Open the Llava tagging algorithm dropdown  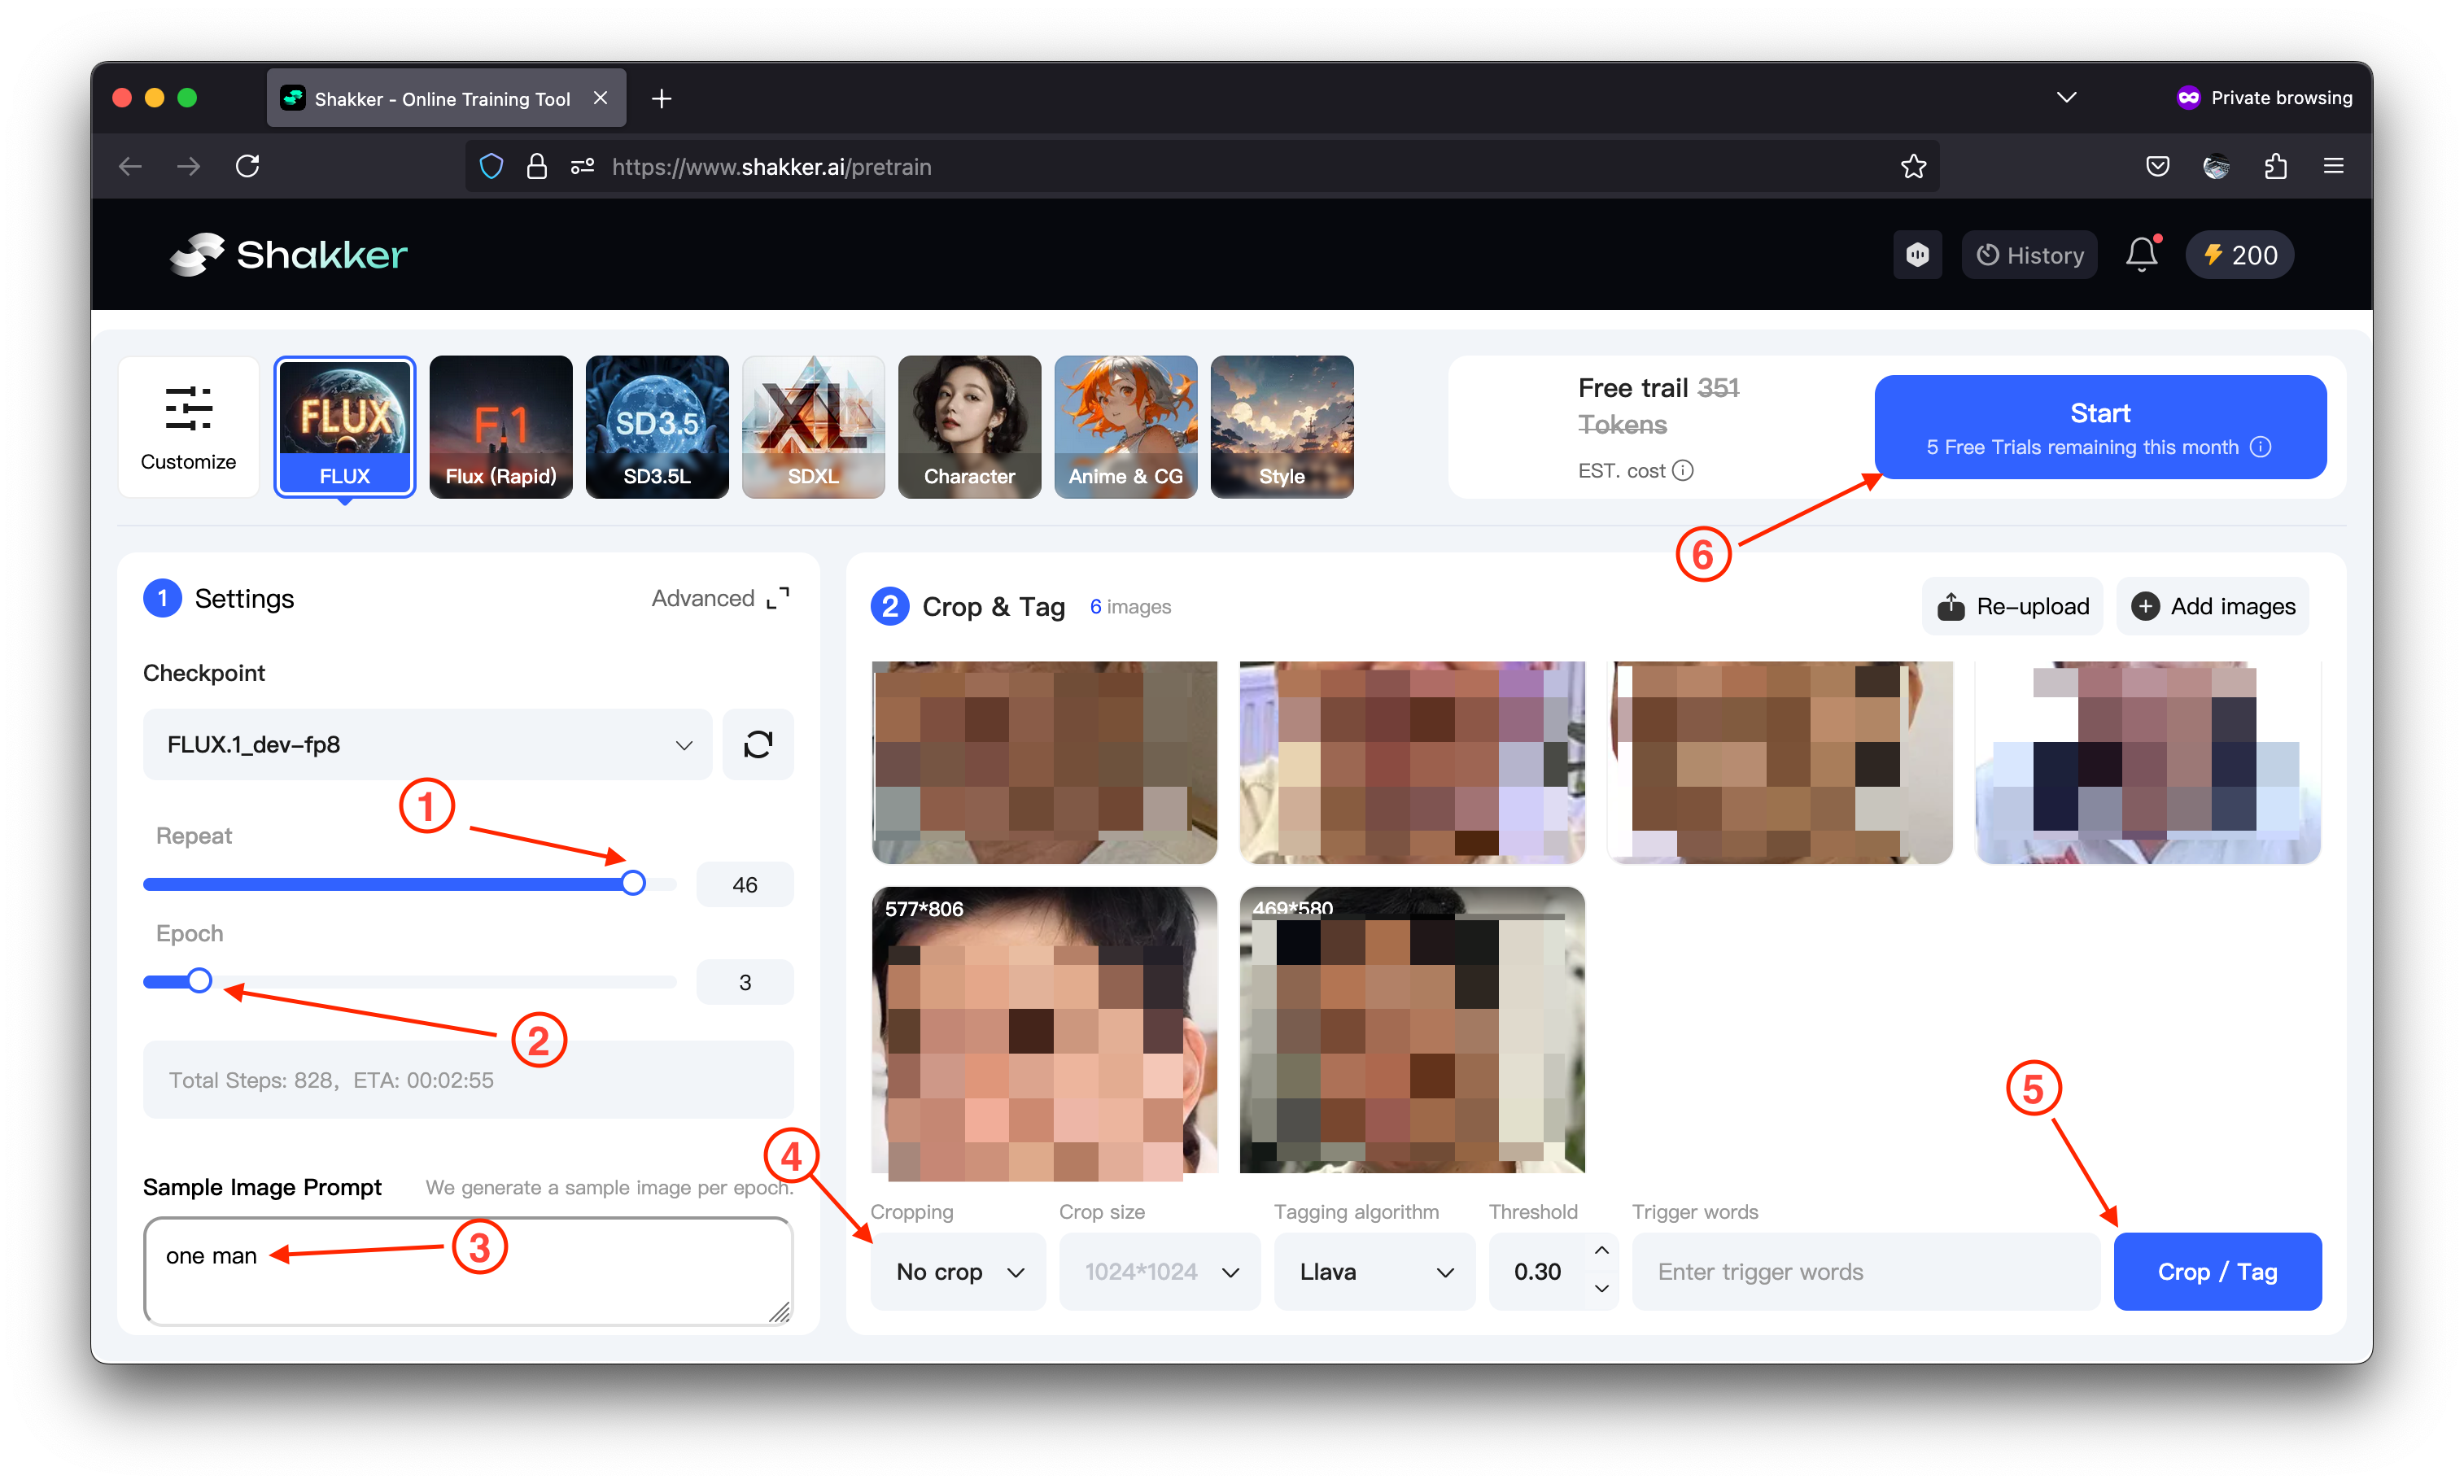coord(1374,1271)
